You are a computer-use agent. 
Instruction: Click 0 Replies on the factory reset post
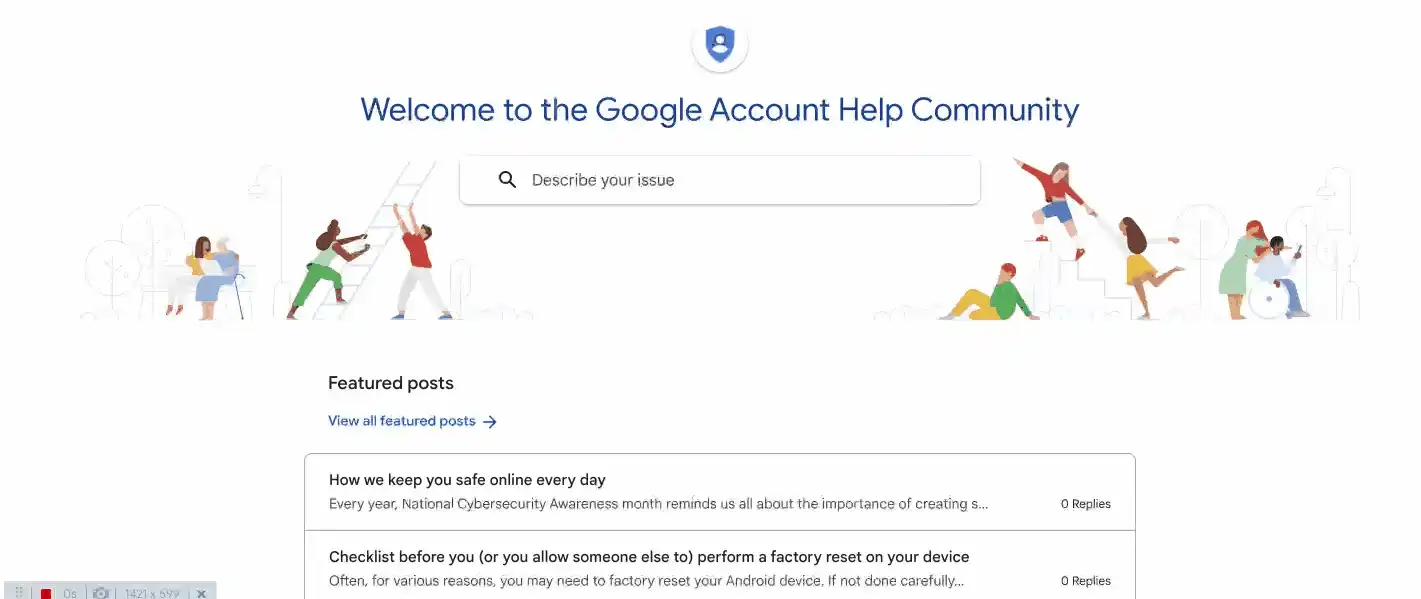point(1086,580)
